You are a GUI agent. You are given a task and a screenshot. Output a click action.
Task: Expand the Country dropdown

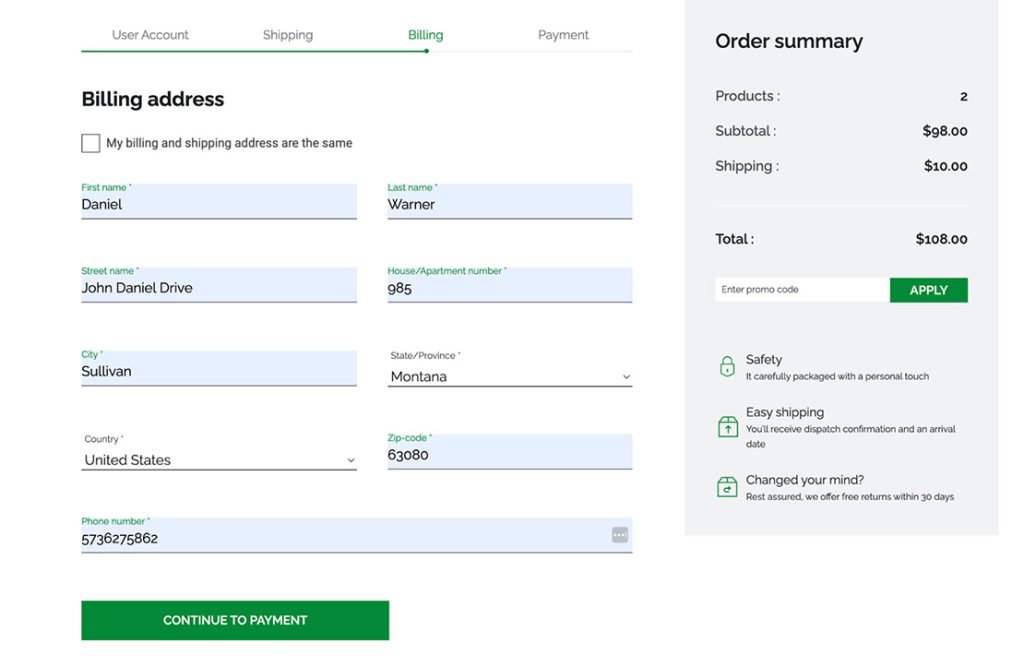click(x=218, y=460)
